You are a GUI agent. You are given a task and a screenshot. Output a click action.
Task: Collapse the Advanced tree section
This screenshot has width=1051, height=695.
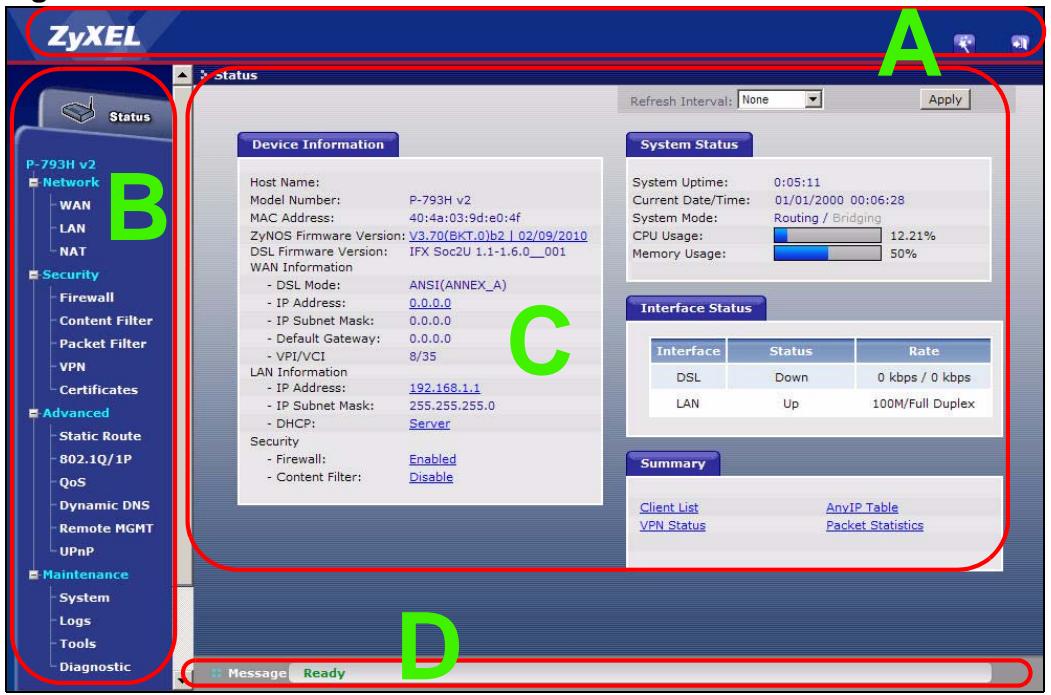pos(34,414)
